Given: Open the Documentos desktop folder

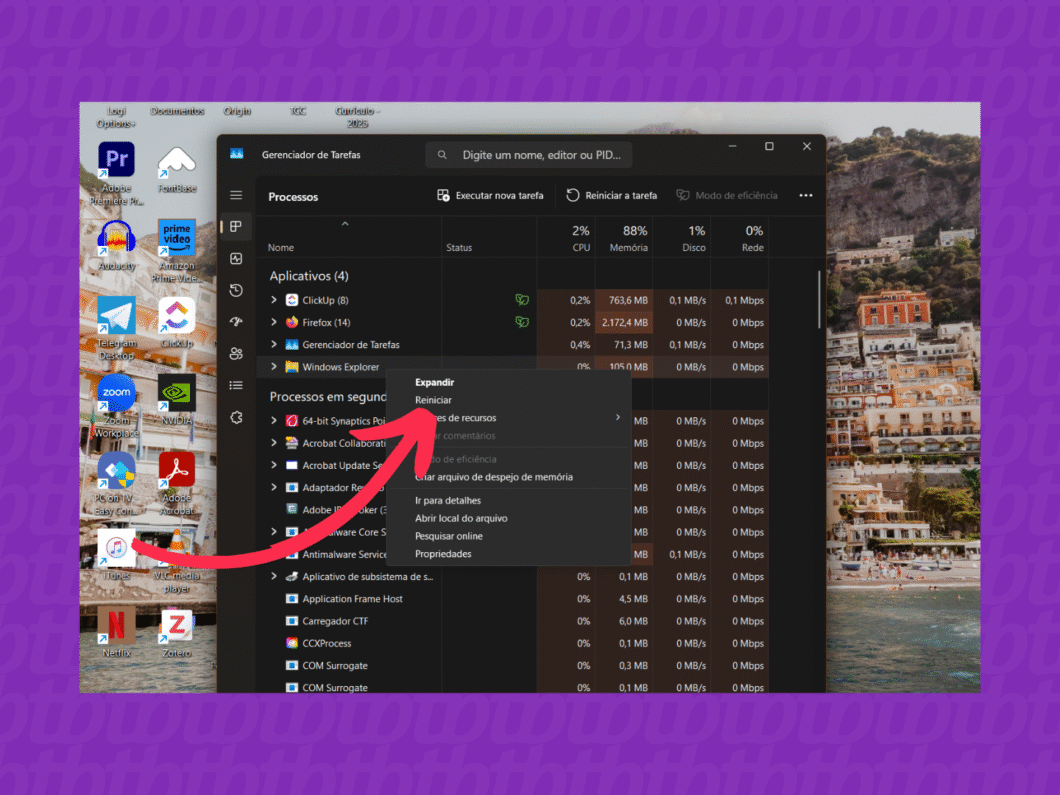Looking at the screenshot, I should point(177,111).
